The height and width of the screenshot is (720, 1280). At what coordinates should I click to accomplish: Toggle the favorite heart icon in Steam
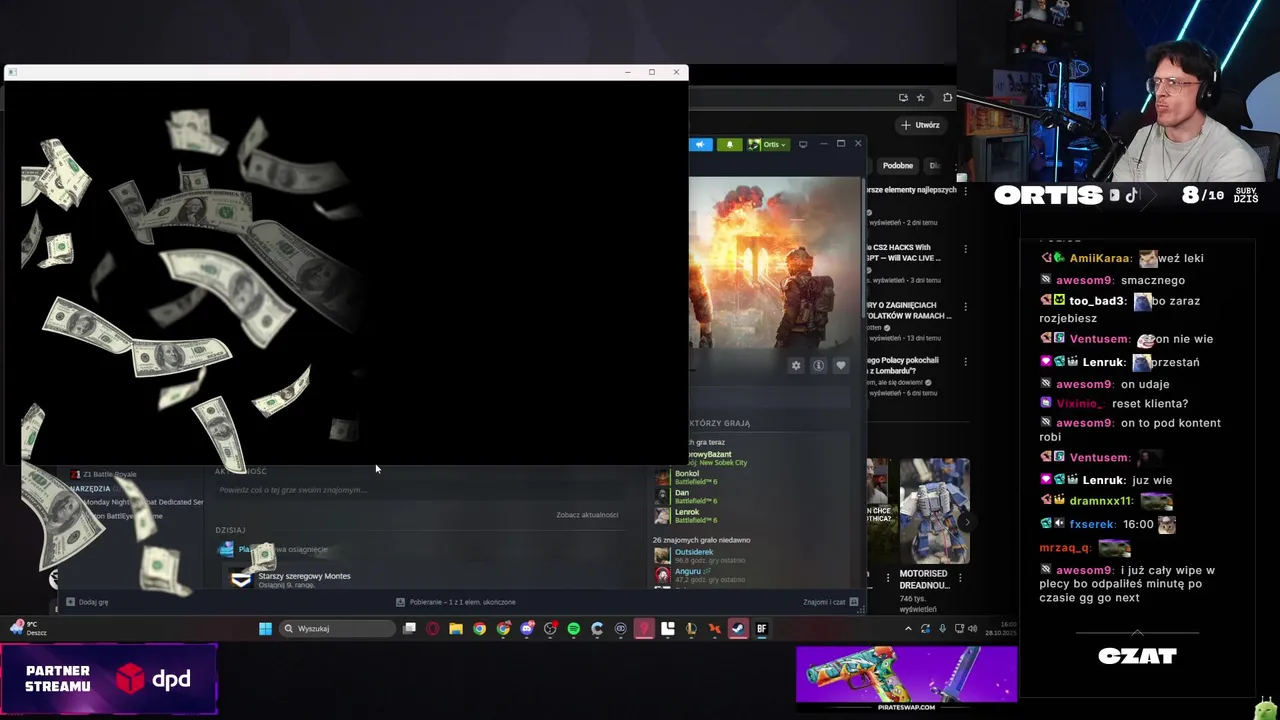tap(840, 366)
